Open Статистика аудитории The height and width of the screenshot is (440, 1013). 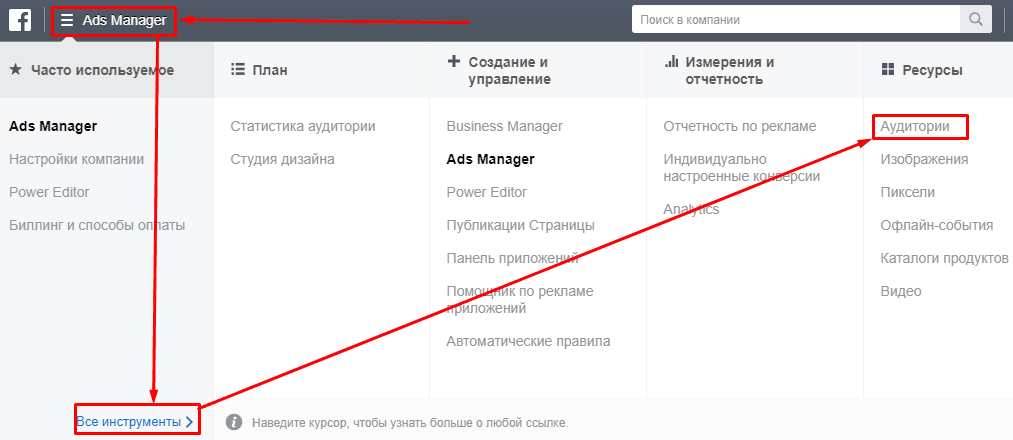click(303, 126)
